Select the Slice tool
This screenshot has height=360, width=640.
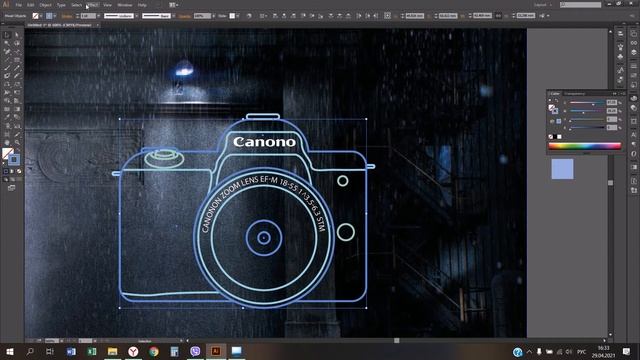[17, 134]
